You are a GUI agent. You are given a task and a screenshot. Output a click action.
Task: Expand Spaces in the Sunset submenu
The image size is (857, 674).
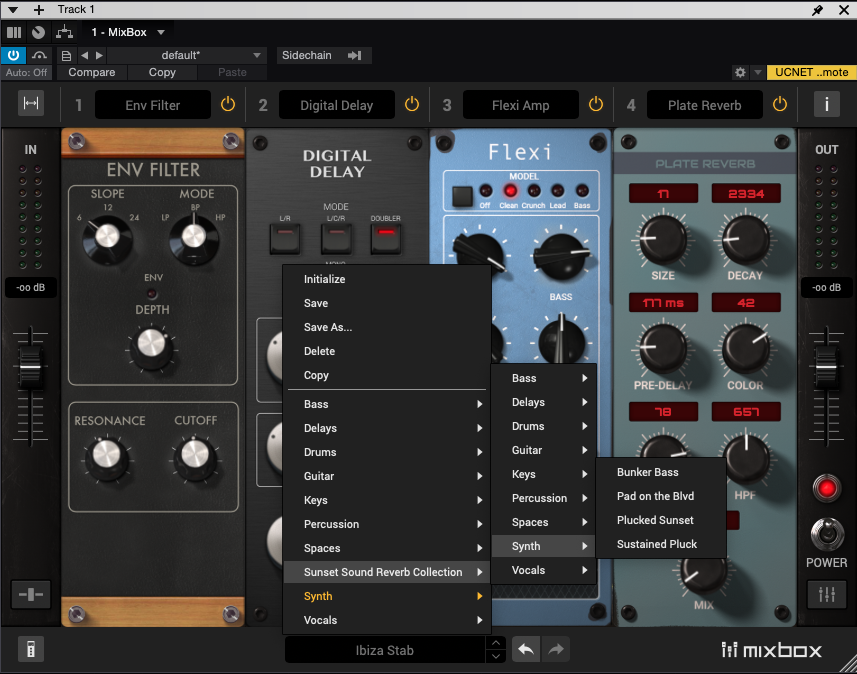[x=544, y=522]
